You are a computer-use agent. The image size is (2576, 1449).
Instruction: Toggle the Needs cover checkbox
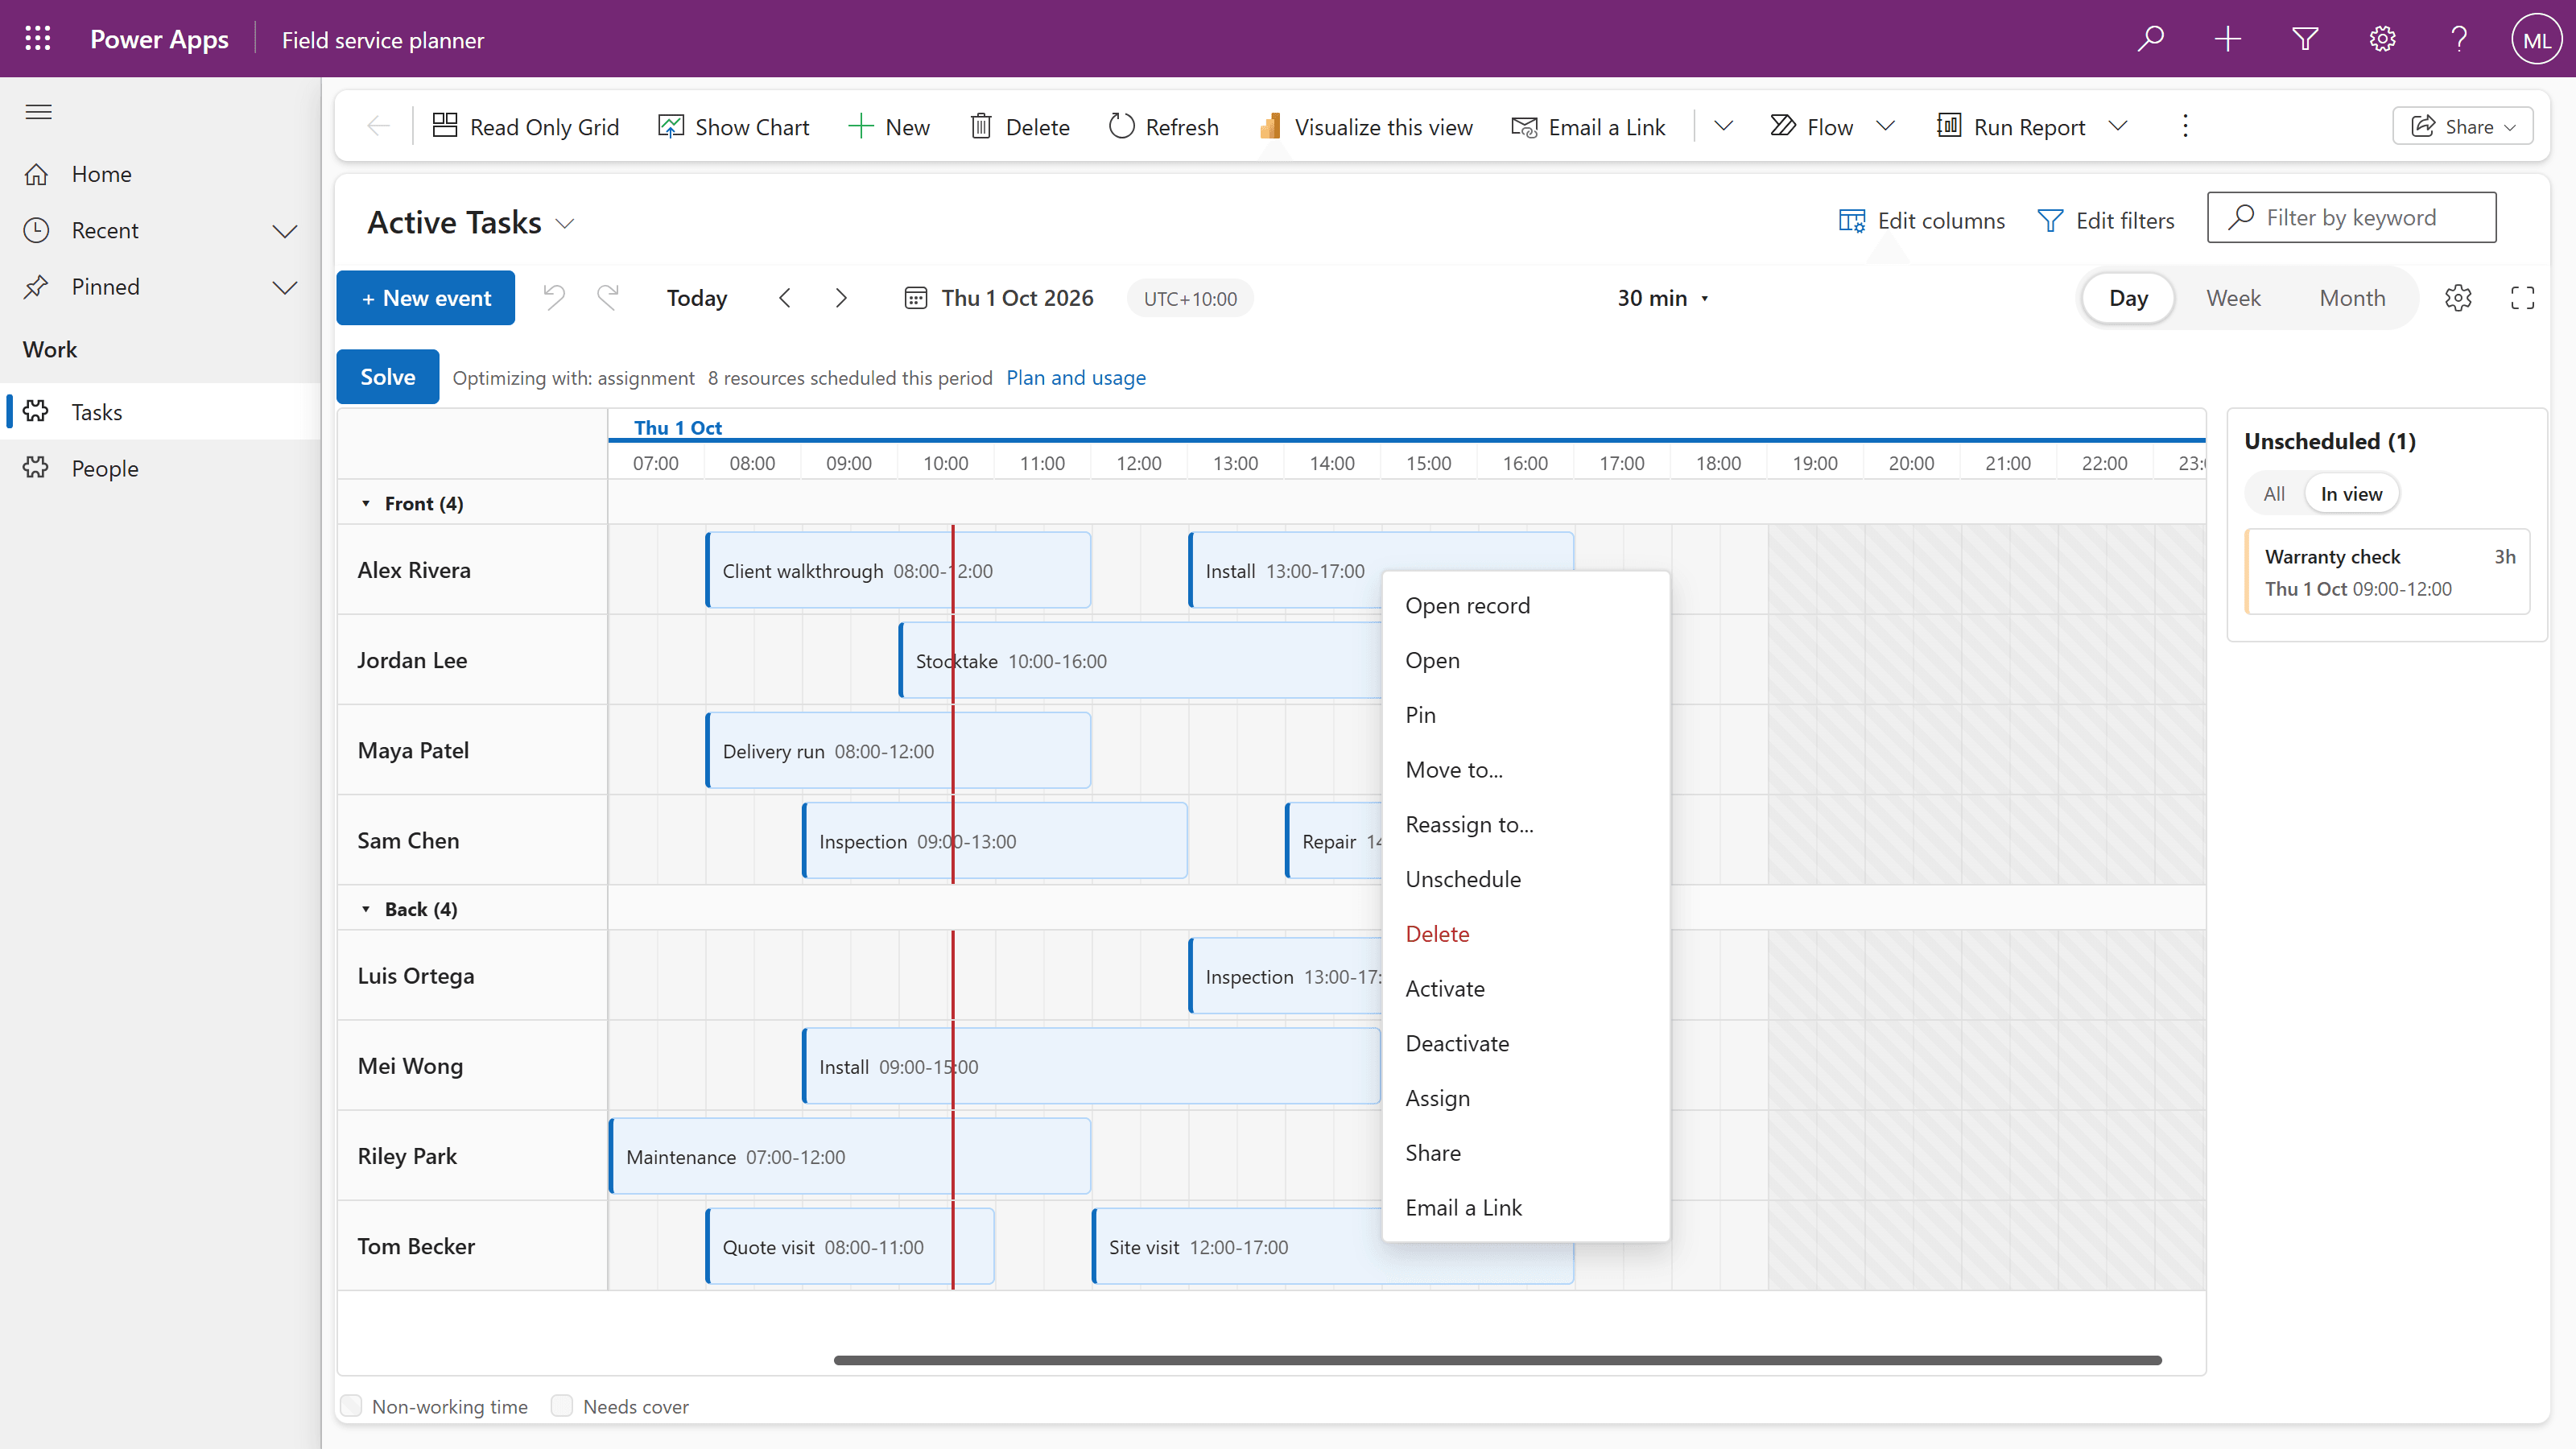coord(562,1406)
